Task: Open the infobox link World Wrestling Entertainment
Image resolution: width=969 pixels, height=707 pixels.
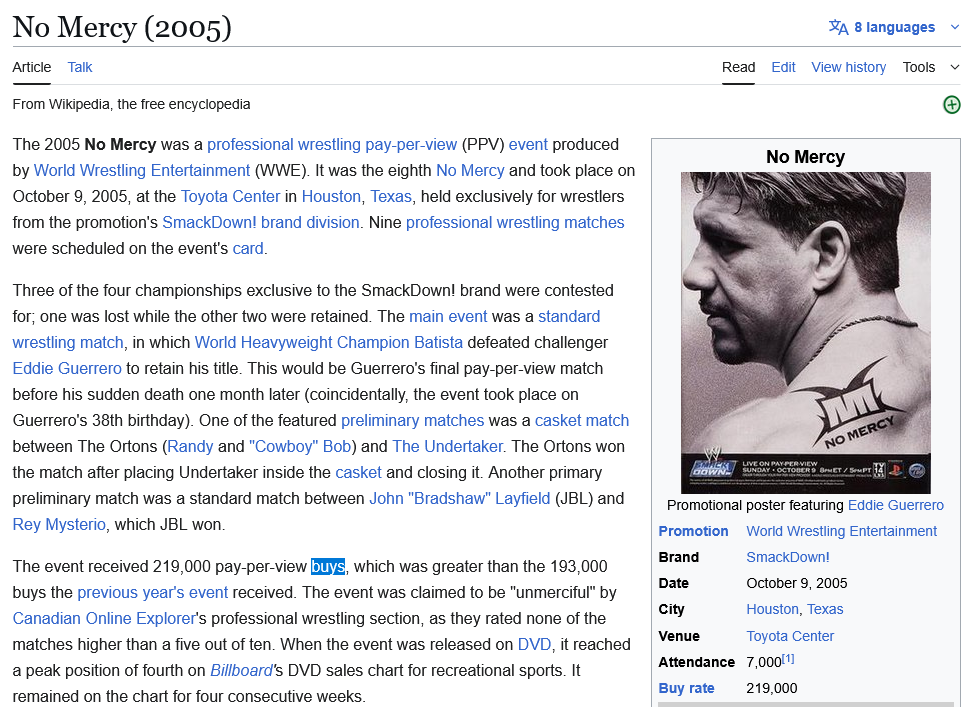Action: click(841, 531)
